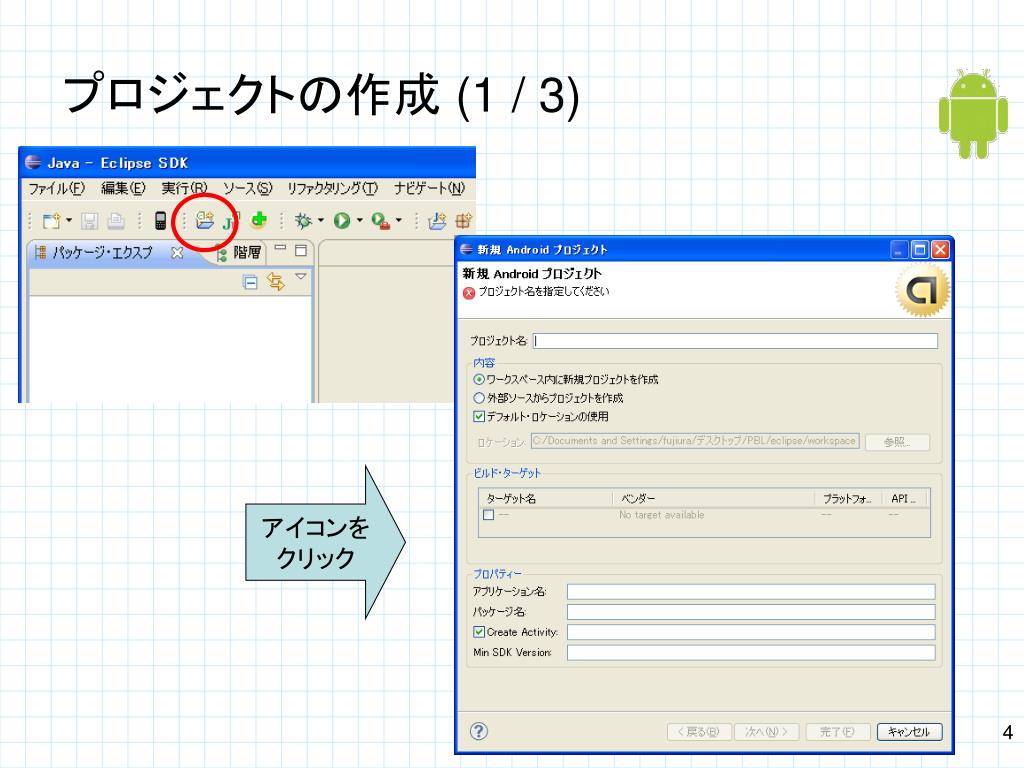Click the ベンダー column header

(714, 498)
